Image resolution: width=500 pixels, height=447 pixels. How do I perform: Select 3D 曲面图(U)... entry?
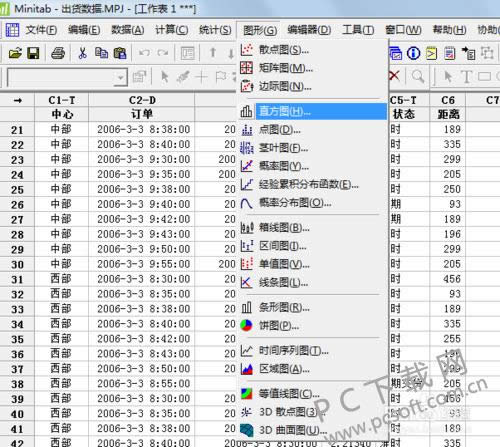point(313,430)
